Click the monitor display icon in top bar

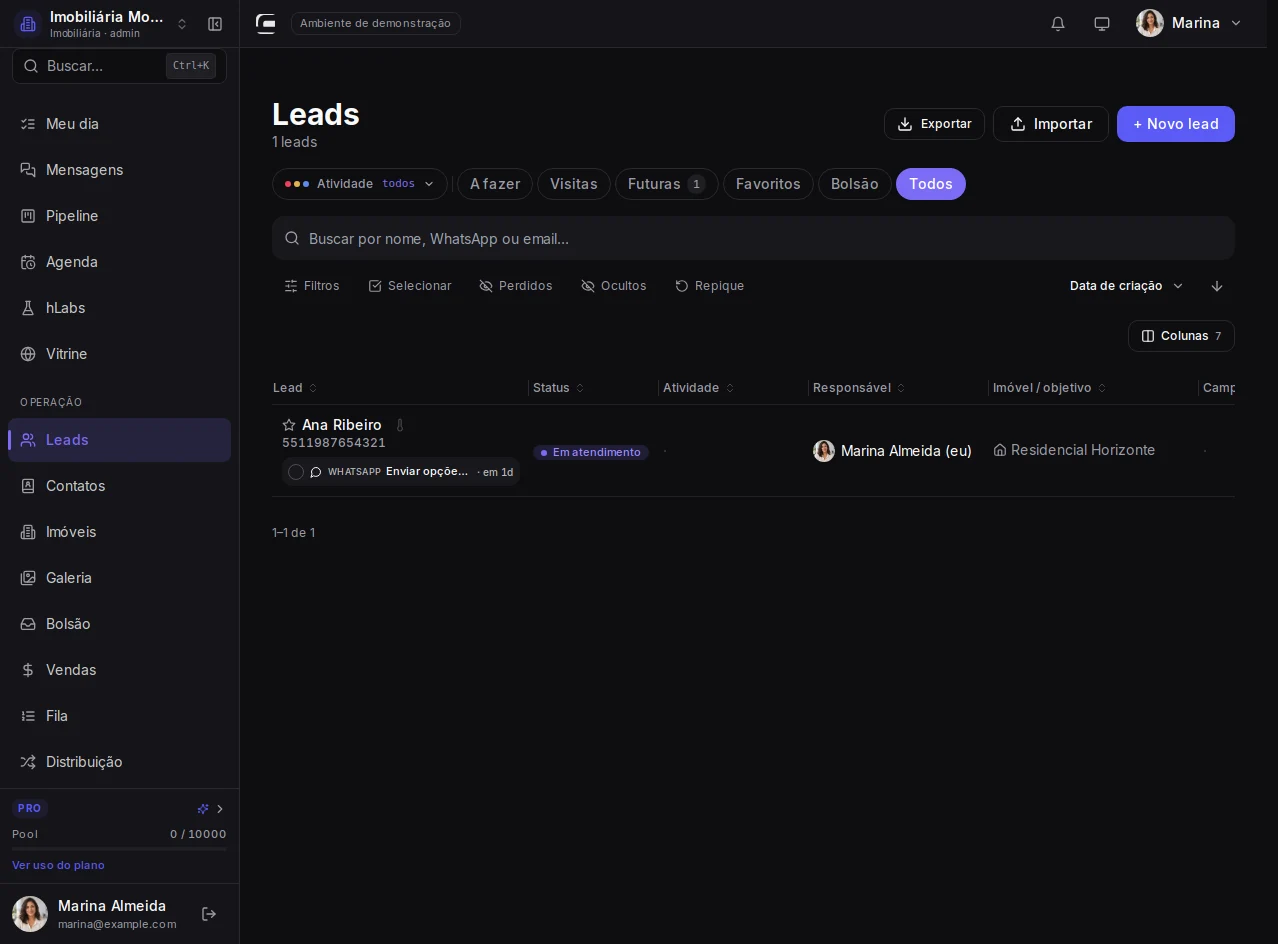[1102, 24]
